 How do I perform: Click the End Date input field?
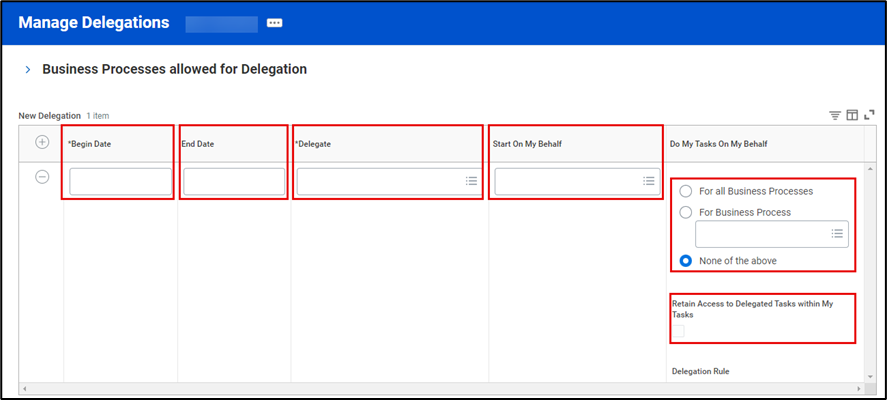pyautogui.click(x=234, y=181)
